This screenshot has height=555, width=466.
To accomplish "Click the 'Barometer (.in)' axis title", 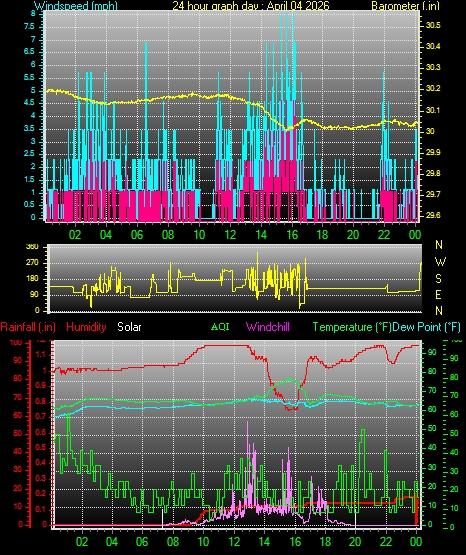I will click(x=405, y=6).
